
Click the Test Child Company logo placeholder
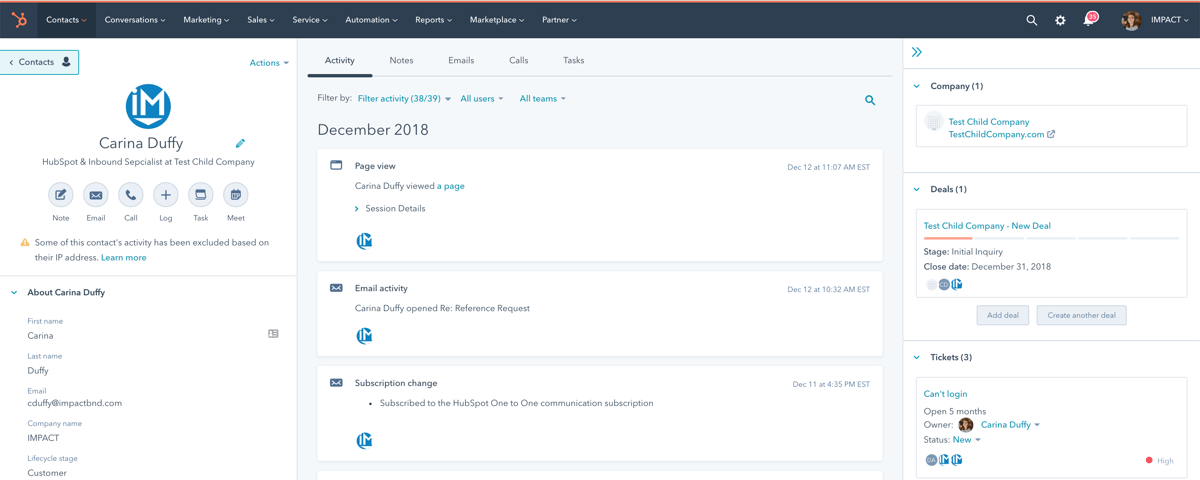click(x=933, y=123)
